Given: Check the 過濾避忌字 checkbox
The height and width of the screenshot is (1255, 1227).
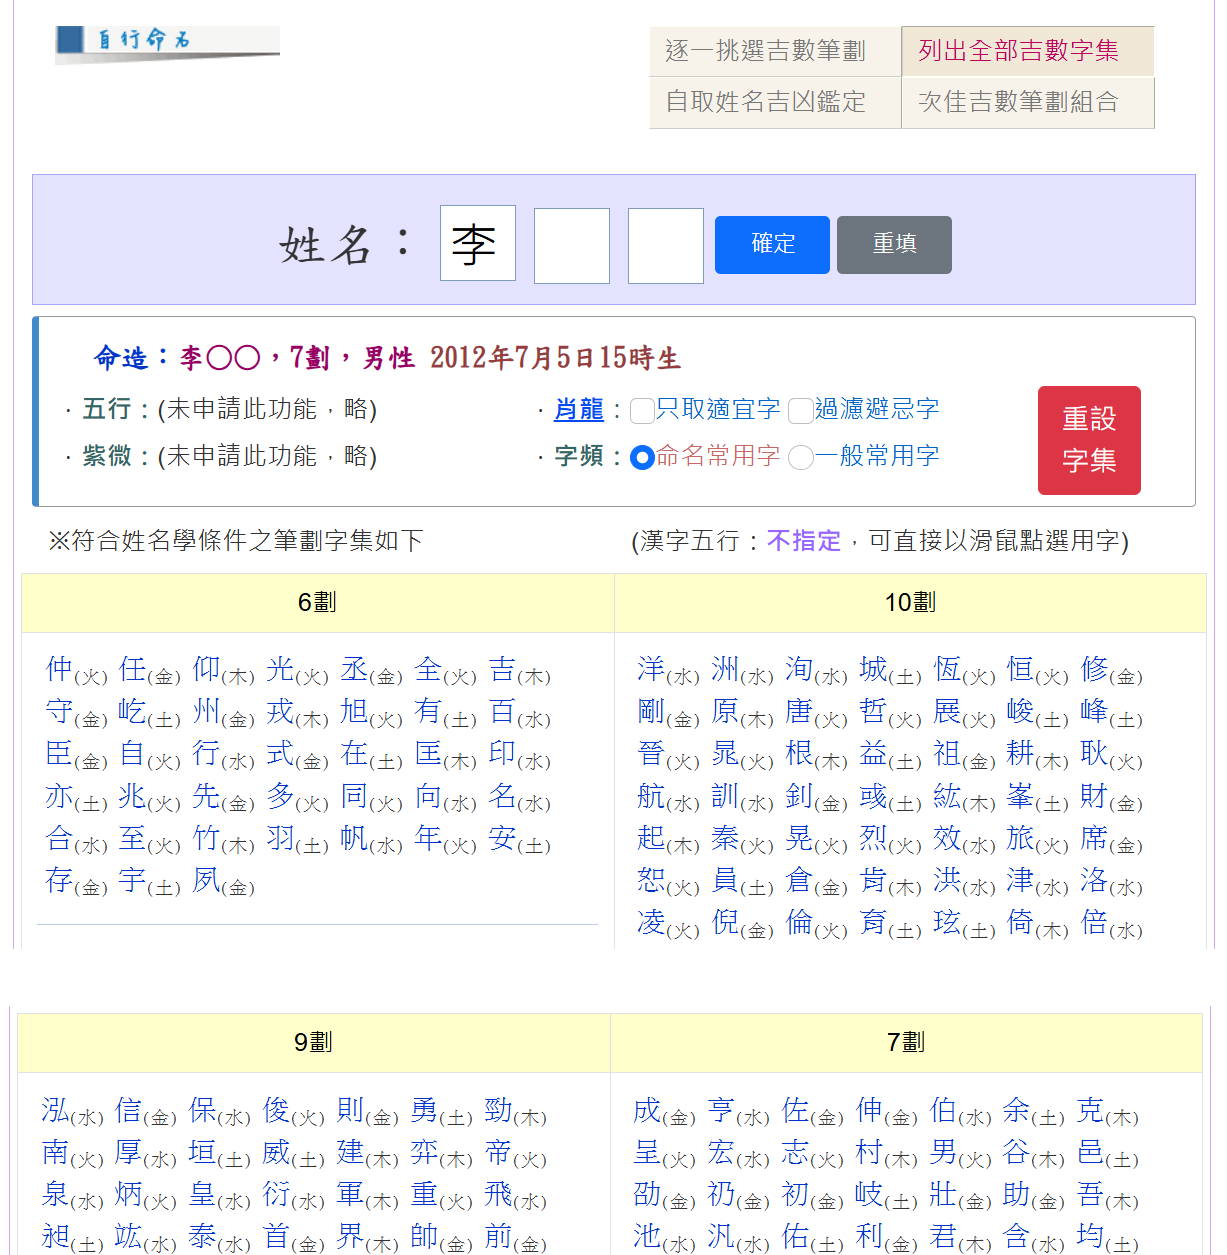Looking at the screenshot, I should tap(801, 410).
